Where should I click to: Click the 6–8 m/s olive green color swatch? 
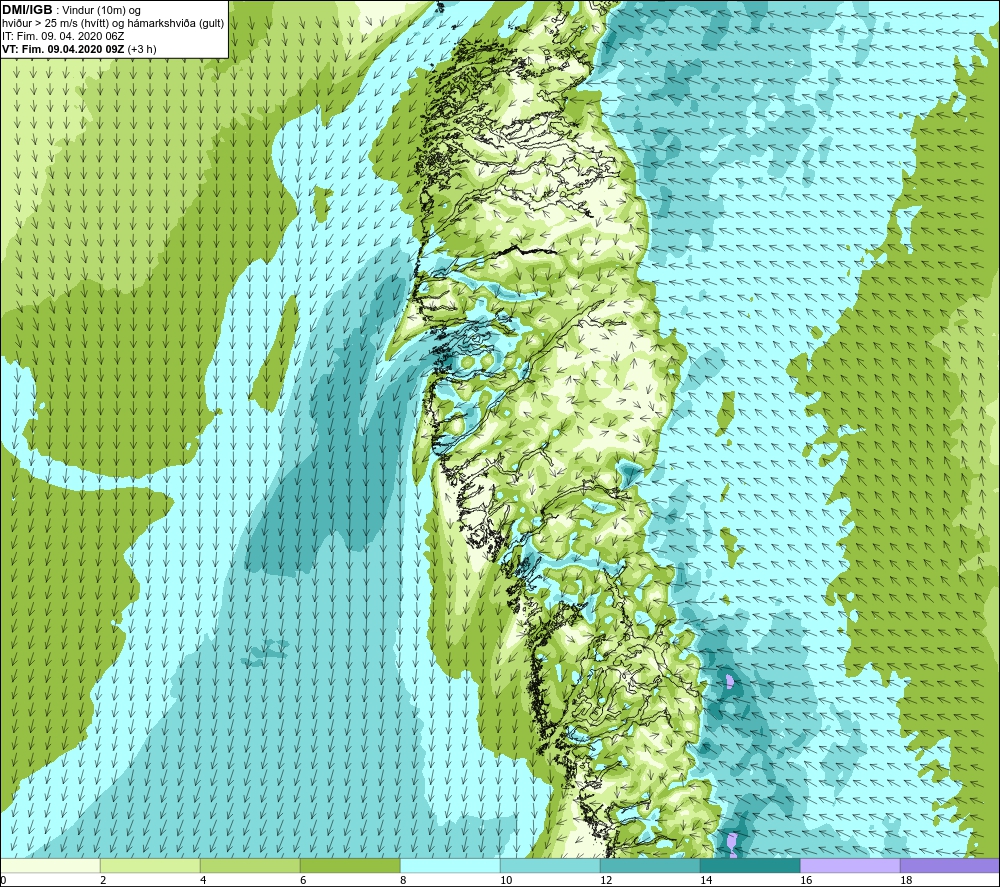pyautogui.click(x=350, y=865)
